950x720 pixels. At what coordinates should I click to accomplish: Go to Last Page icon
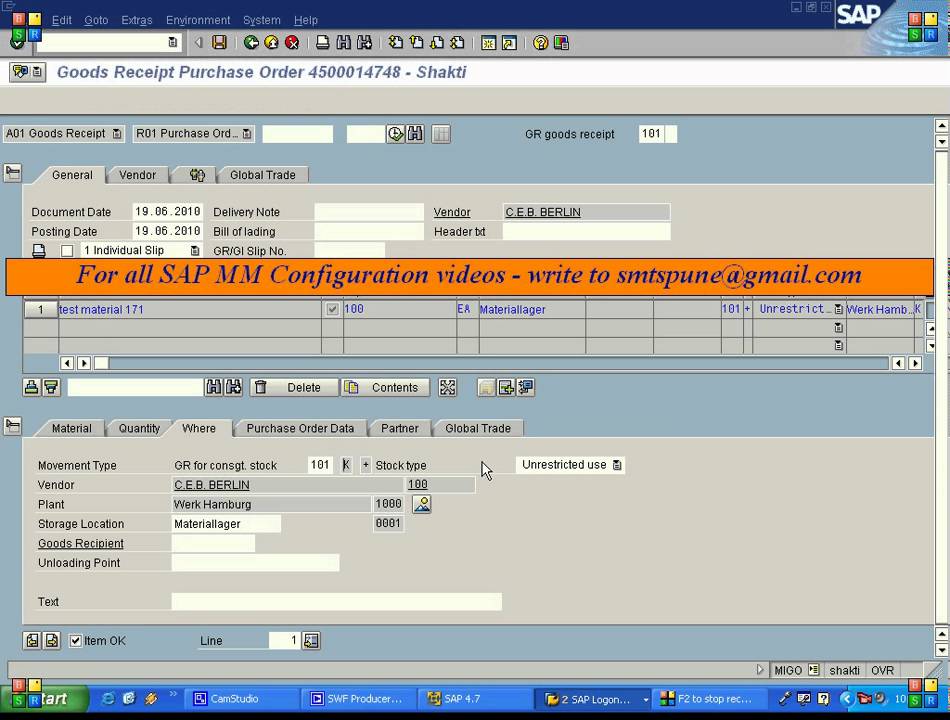[457, 42]
